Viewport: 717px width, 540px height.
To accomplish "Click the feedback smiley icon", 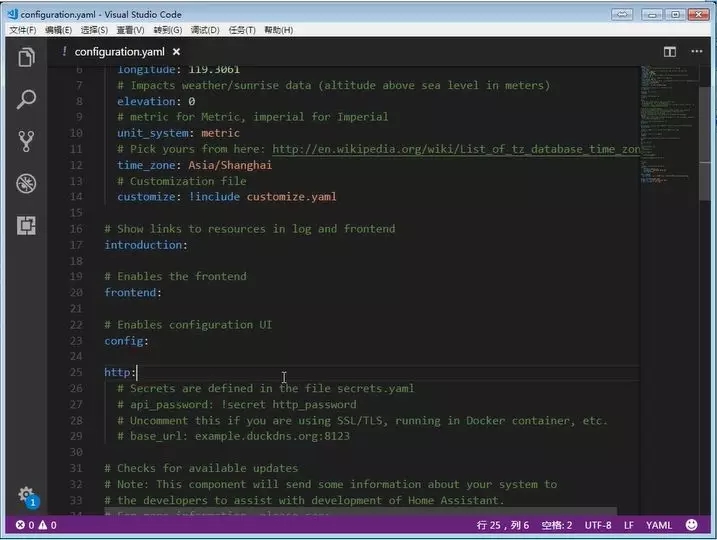I will coord(691,525).
